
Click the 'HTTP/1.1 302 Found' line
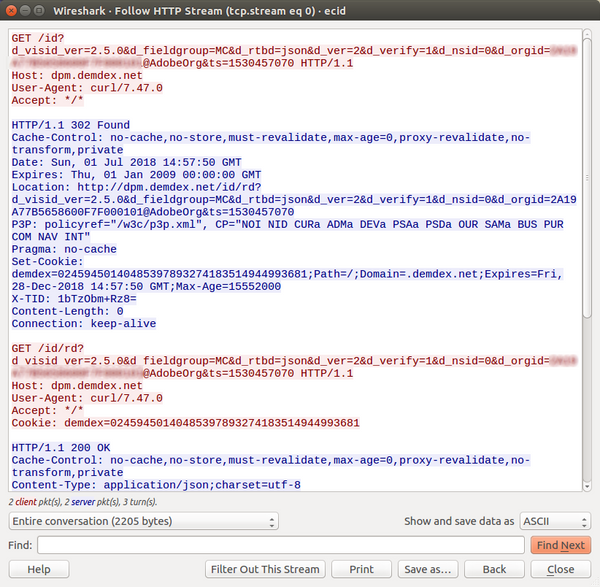pyautogui.click(x=71, y=125)
